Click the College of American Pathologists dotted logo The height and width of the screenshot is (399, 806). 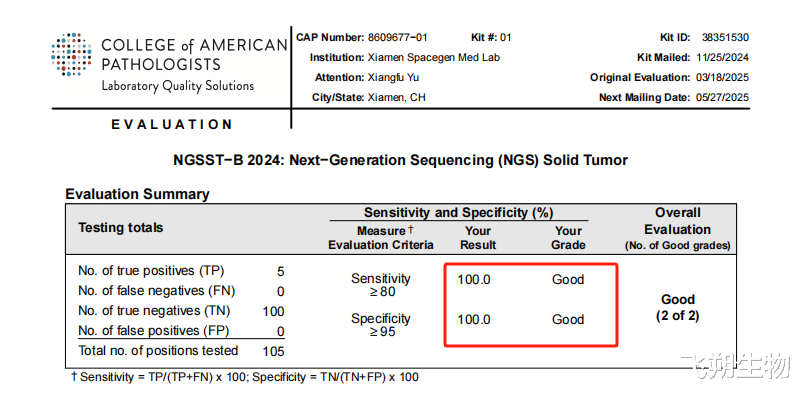coord(71,55)
